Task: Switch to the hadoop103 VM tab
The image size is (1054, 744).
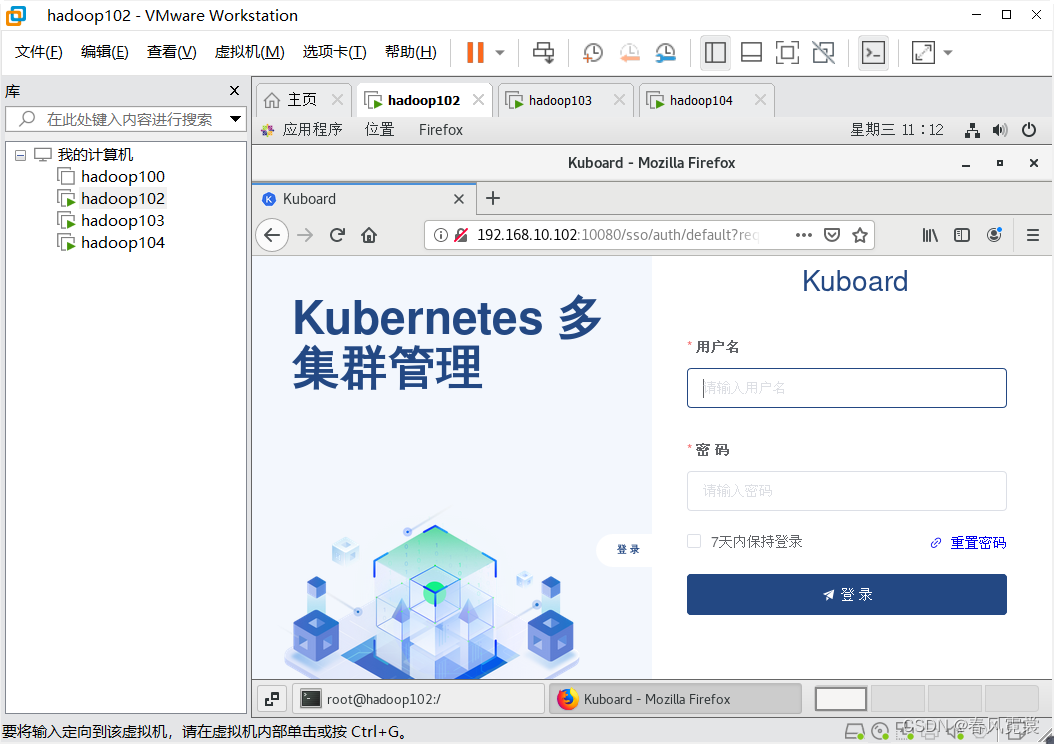Action: [x=559, y=100]
